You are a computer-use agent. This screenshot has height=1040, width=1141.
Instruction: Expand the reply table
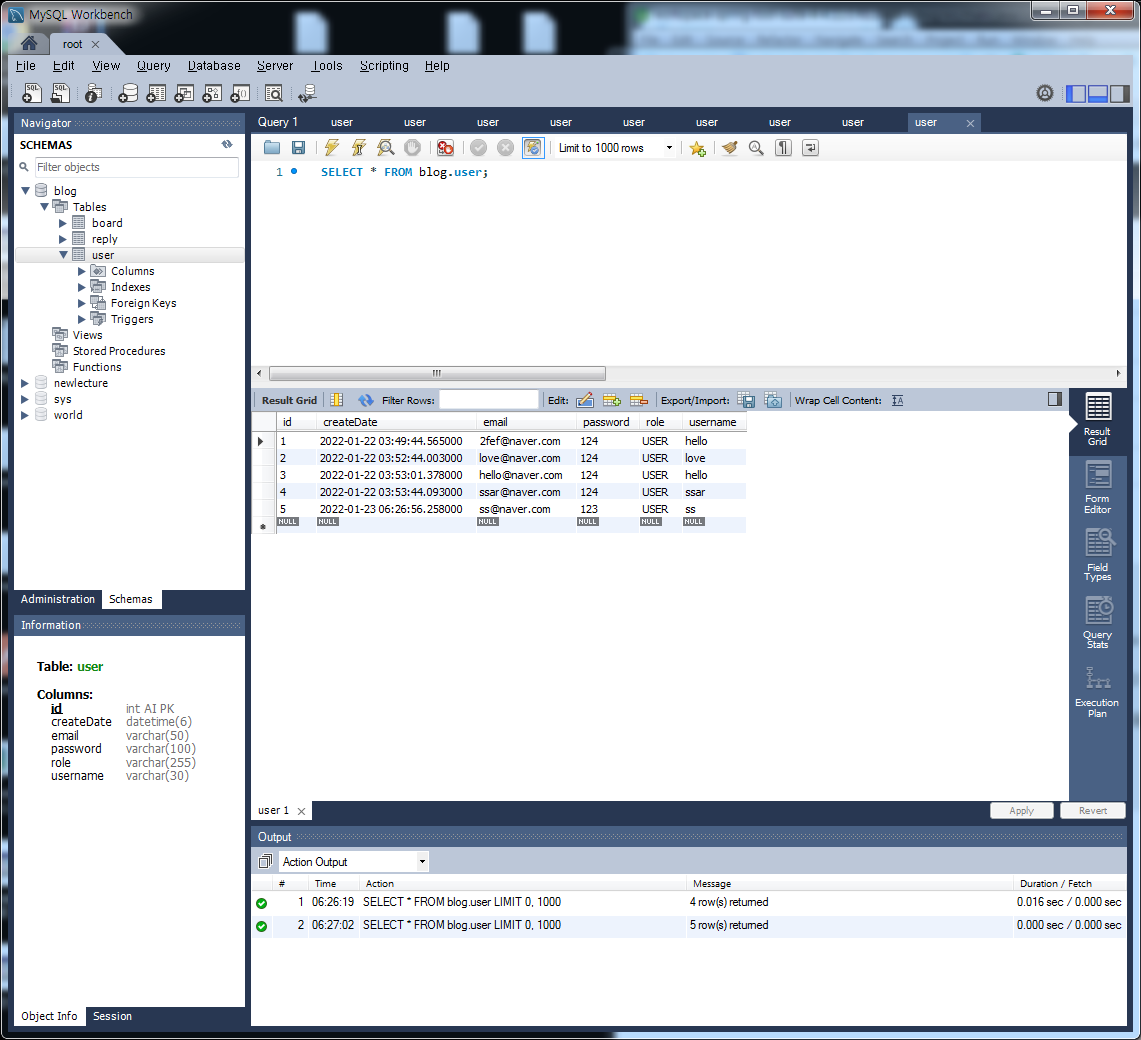click(x=63, y=239)
